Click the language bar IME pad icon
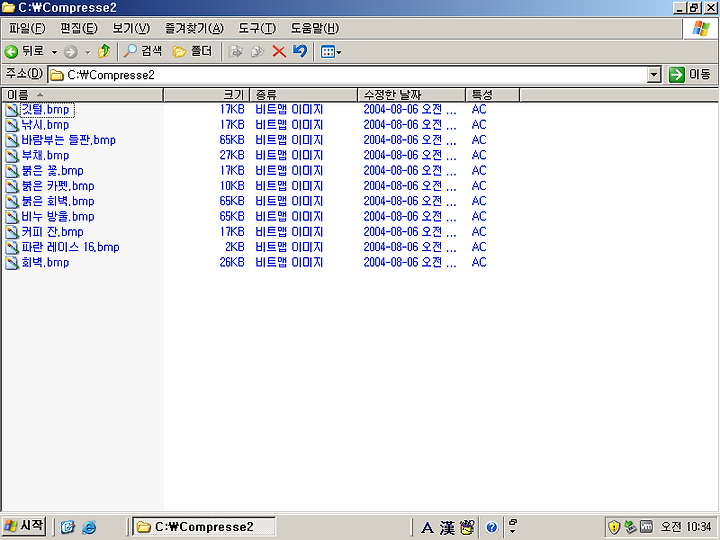This screenshot has height=540, width=720. [467, 527]
